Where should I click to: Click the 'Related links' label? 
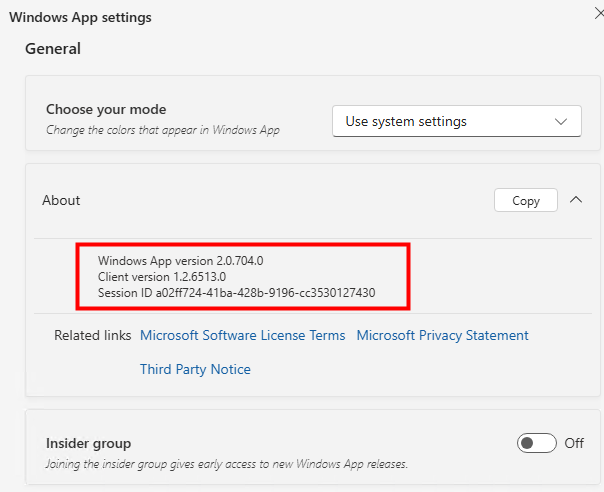click(92, 335)
